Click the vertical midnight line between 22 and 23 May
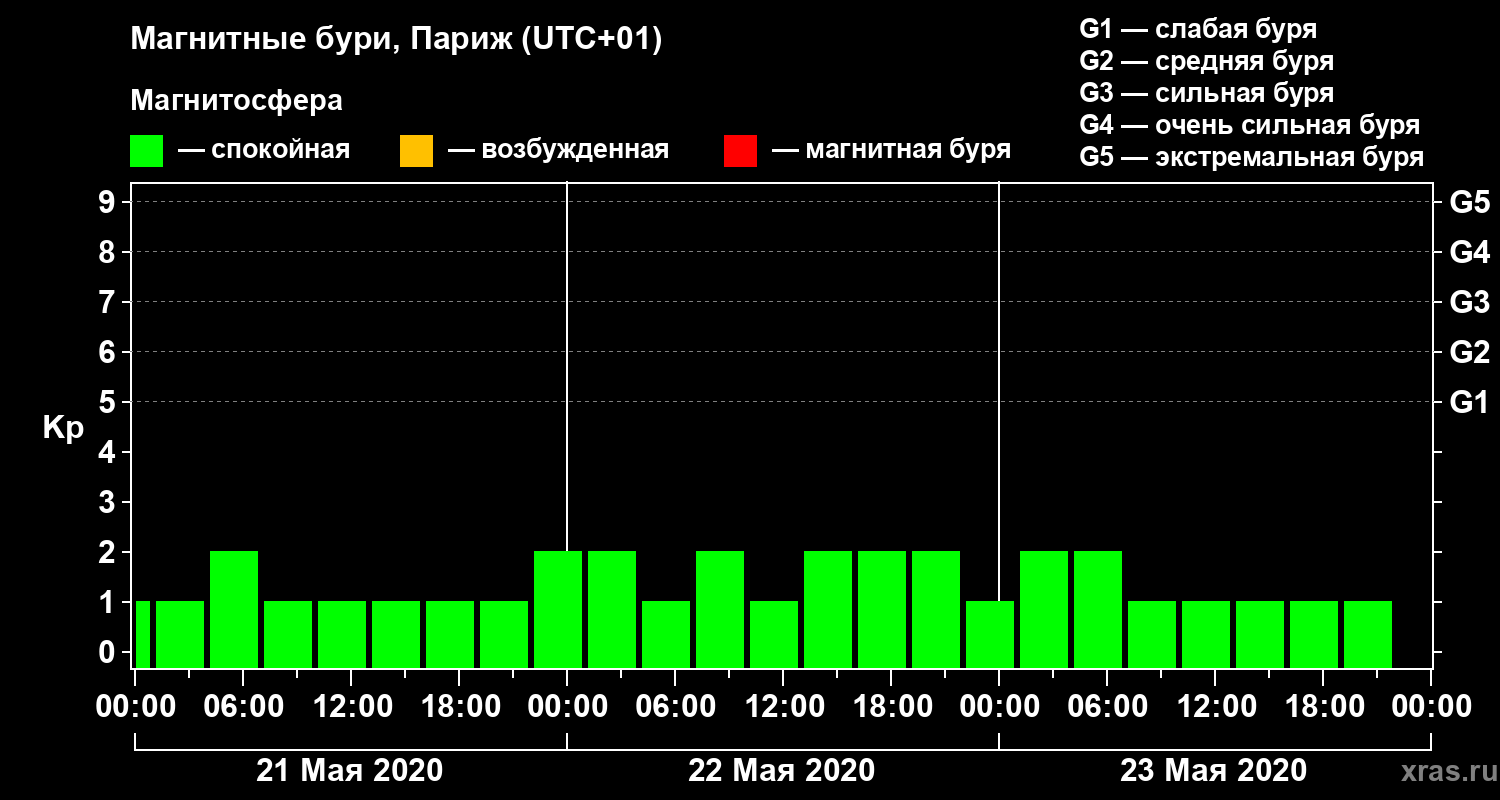This screenshot has width=1500, height=800. click(999, 390)
